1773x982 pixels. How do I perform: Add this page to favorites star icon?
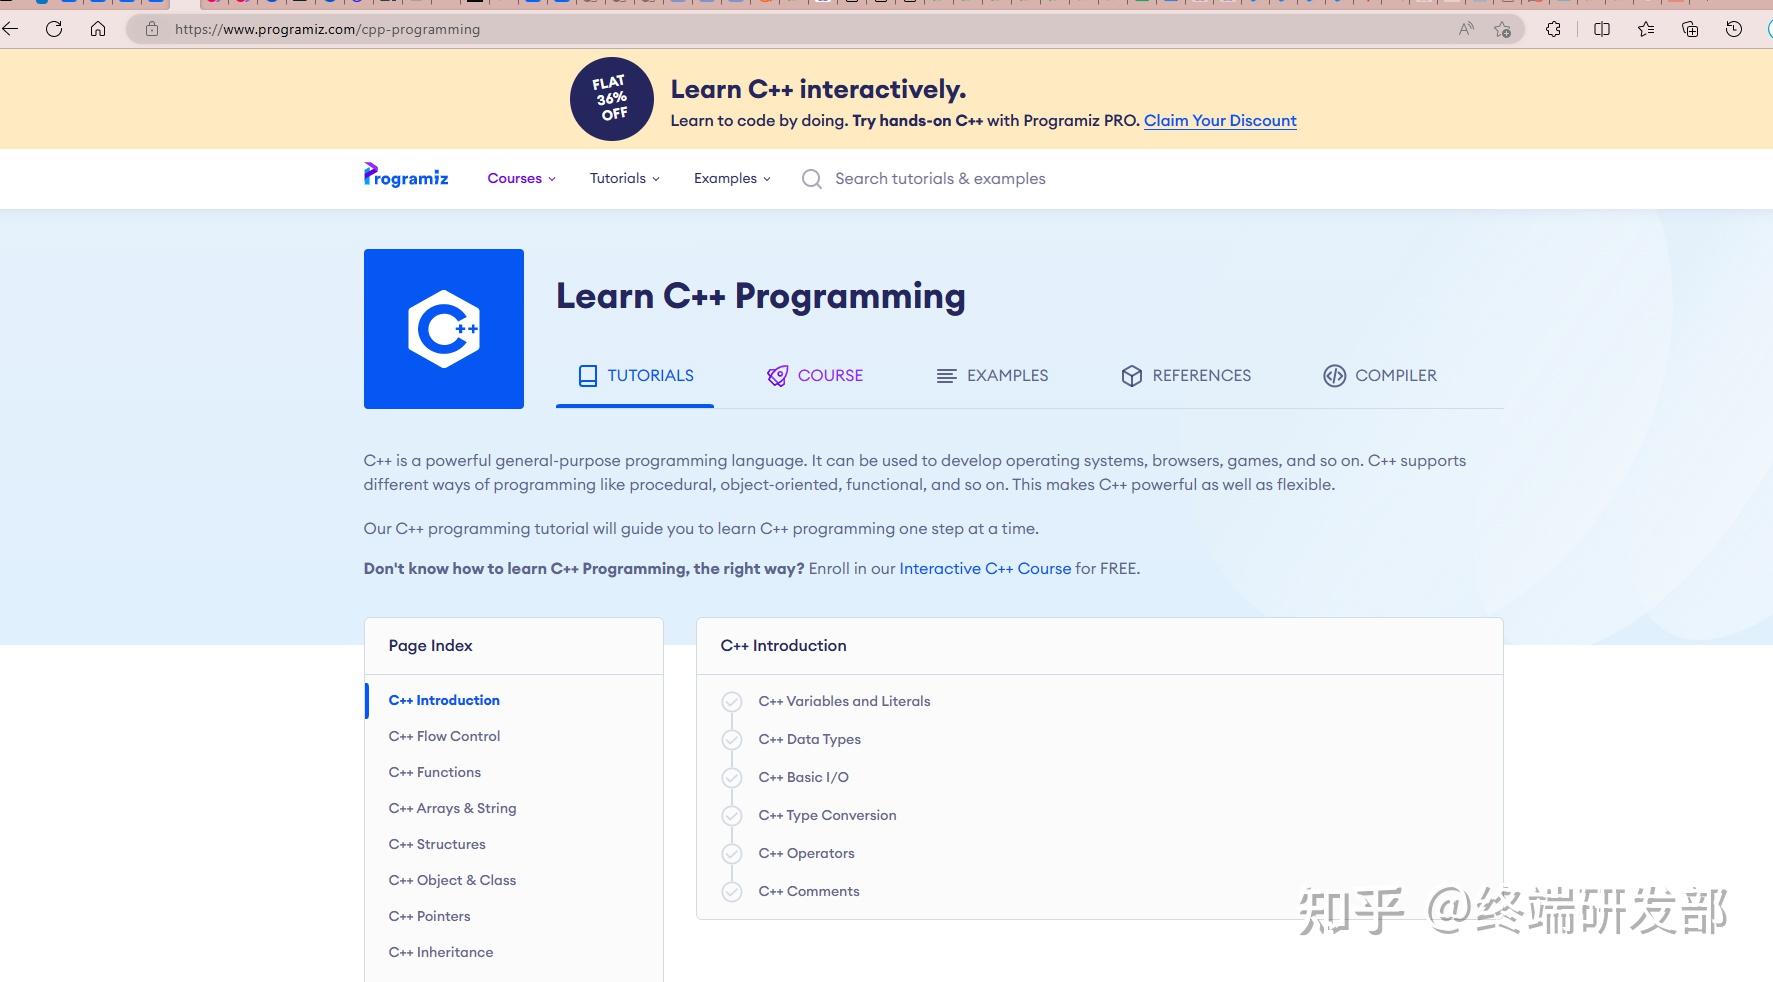point(1502,29)
